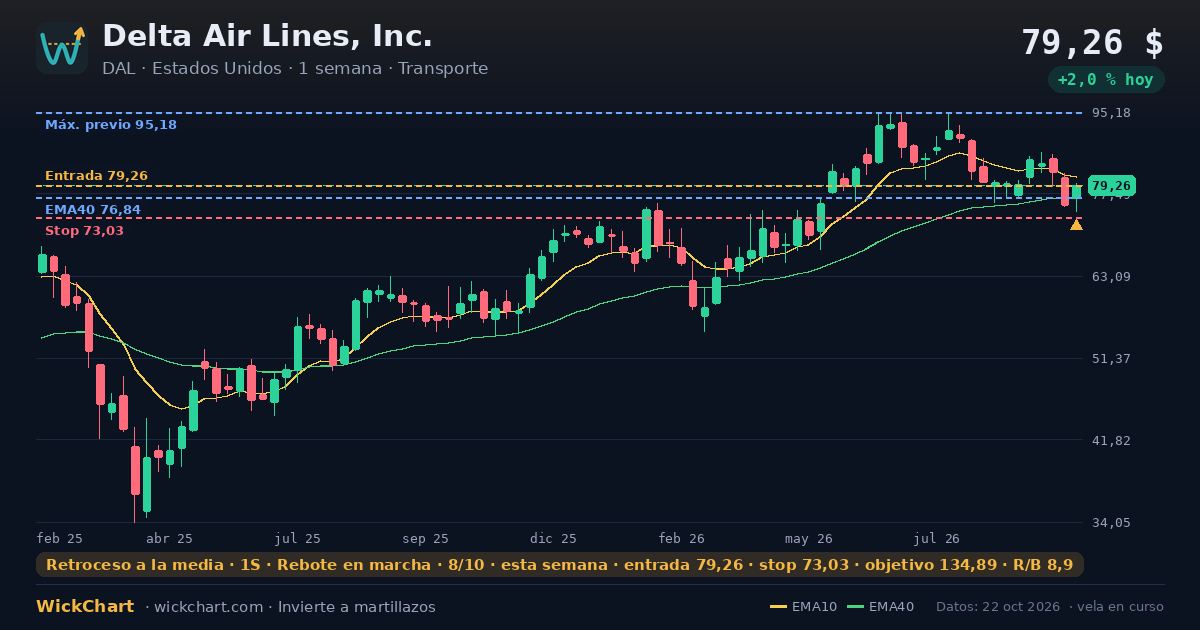Click the 51,37 price axis value
The height and width of the screenshot is (630, 1200).
click(x=1110, y=359)
